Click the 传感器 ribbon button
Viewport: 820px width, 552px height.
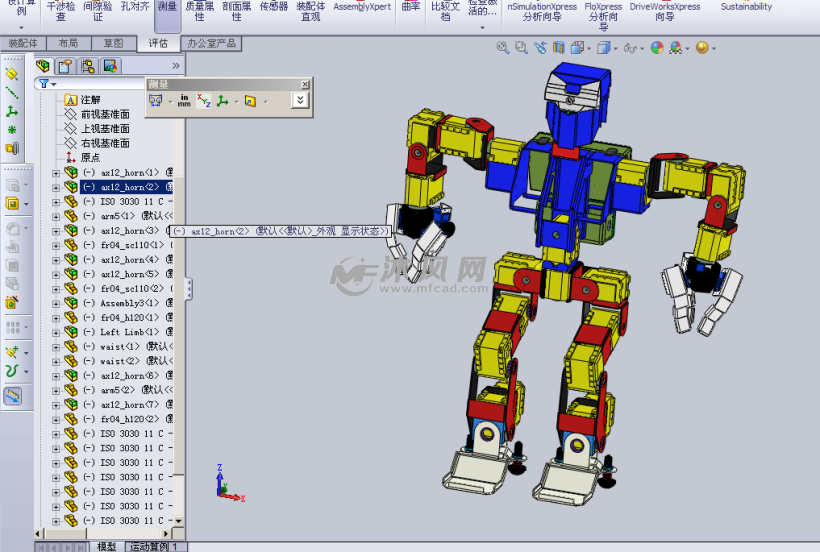click(274, 7)
